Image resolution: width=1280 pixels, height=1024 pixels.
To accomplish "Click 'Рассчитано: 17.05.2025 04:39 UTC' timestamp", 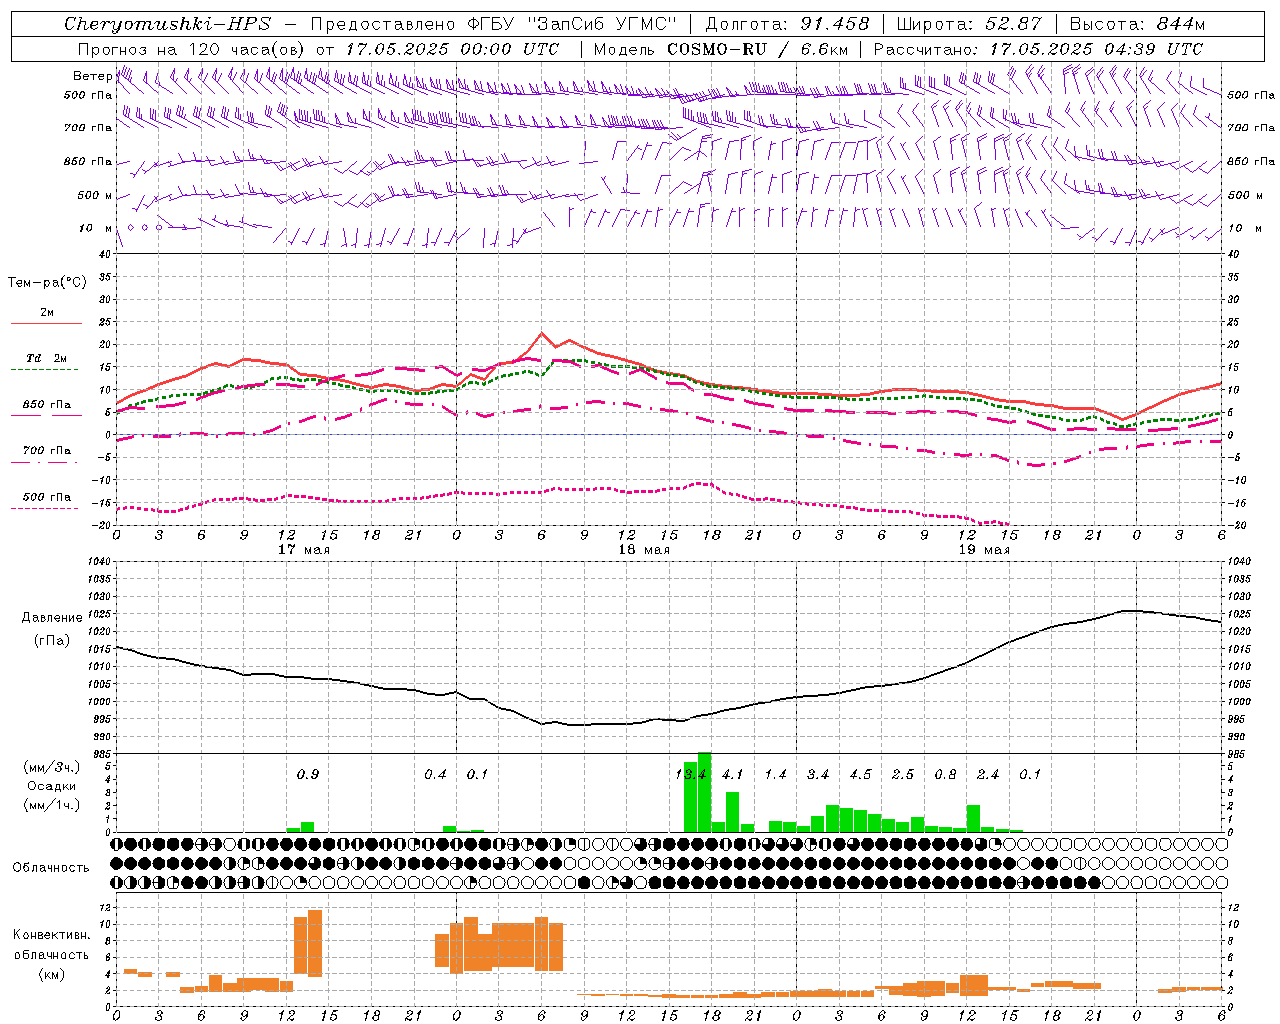I will (x=1038, y=49).
